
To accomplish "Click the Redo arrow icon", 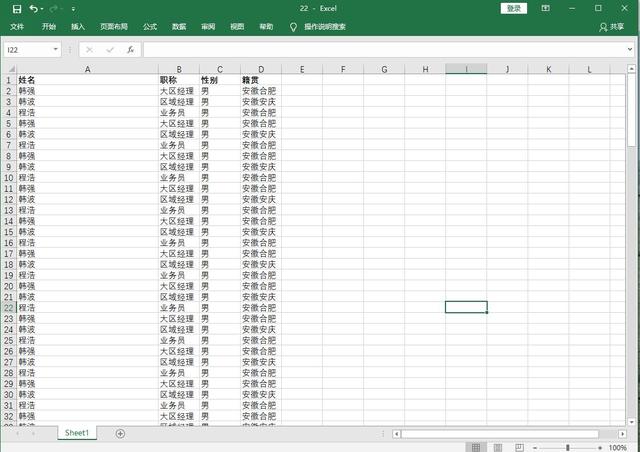I will [x=53, y=9].
